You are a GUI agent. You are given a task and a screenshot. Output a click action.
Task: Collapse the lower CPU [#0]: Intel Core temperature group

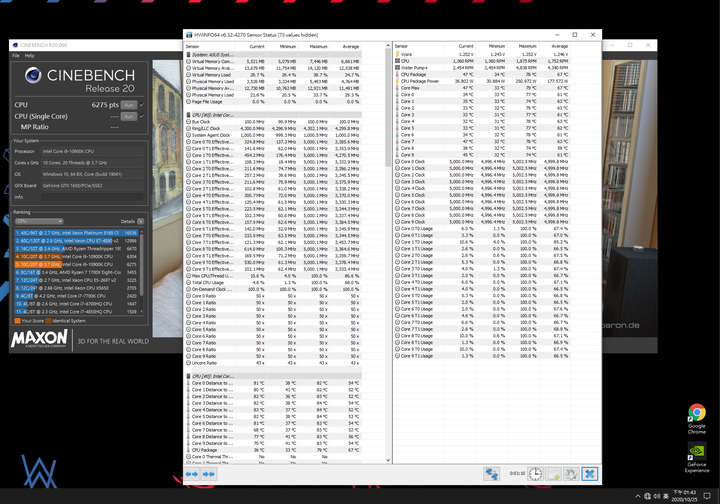pyautogui.click(x=273, y=376)
